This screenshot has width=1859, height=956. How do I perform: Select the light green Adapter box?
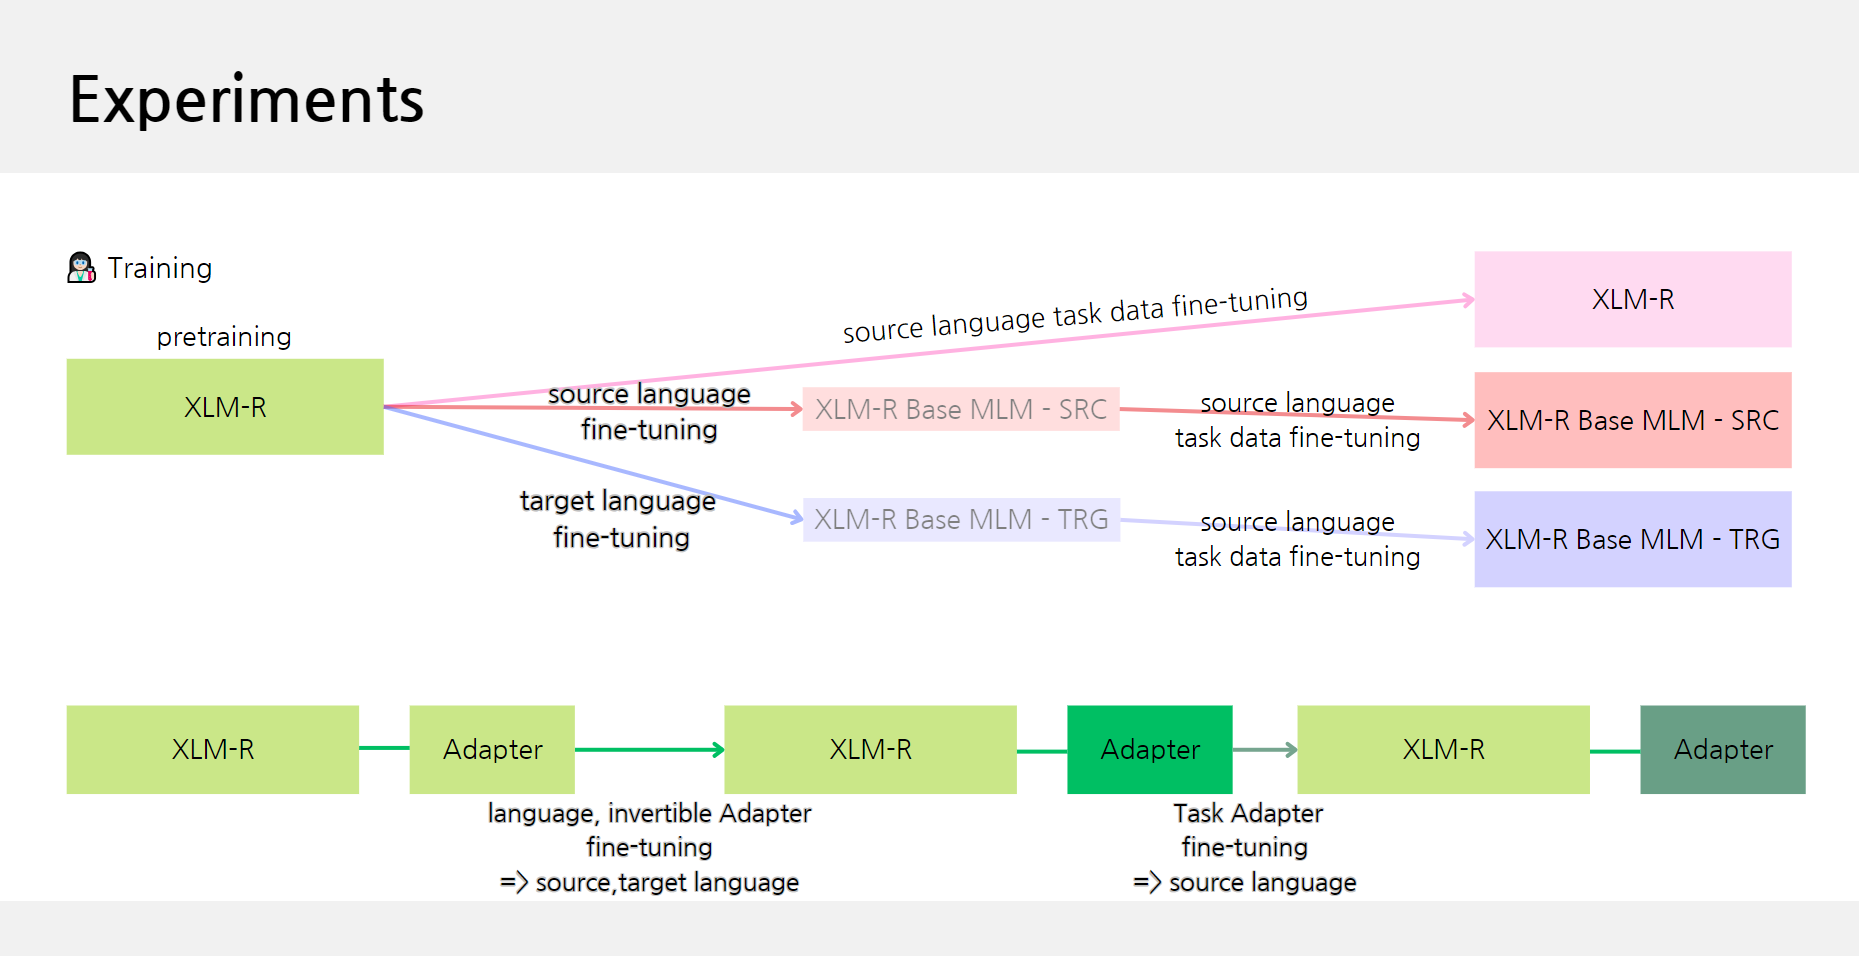[x=492, y=750]
